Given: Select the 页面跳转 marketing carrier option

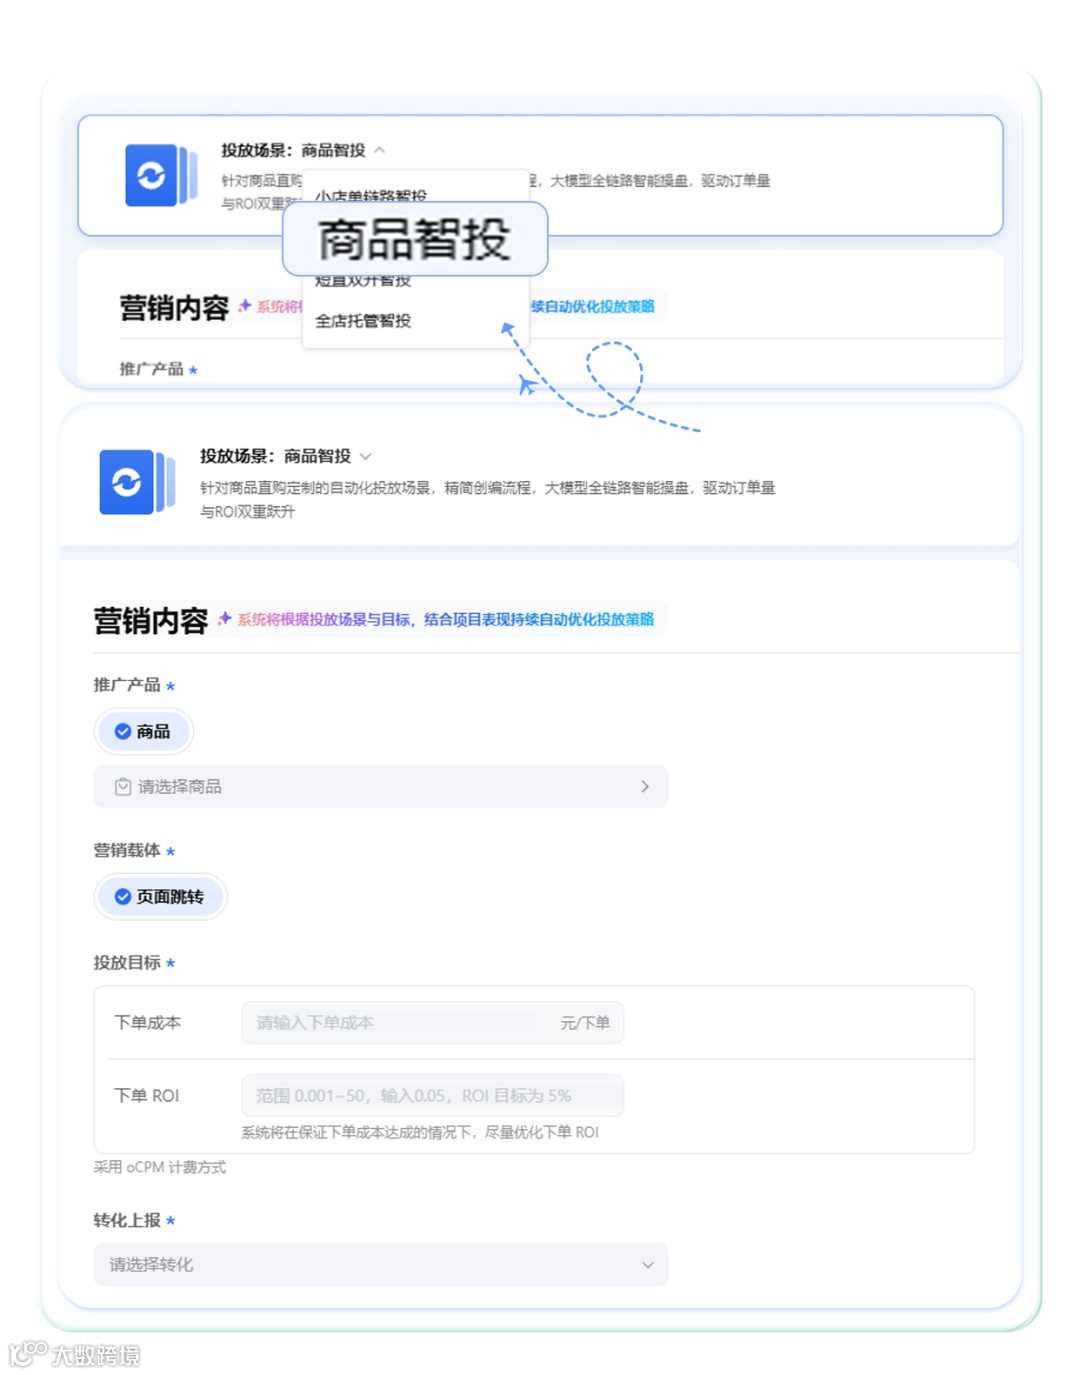Looking at the screenshot, I should 160,896.
